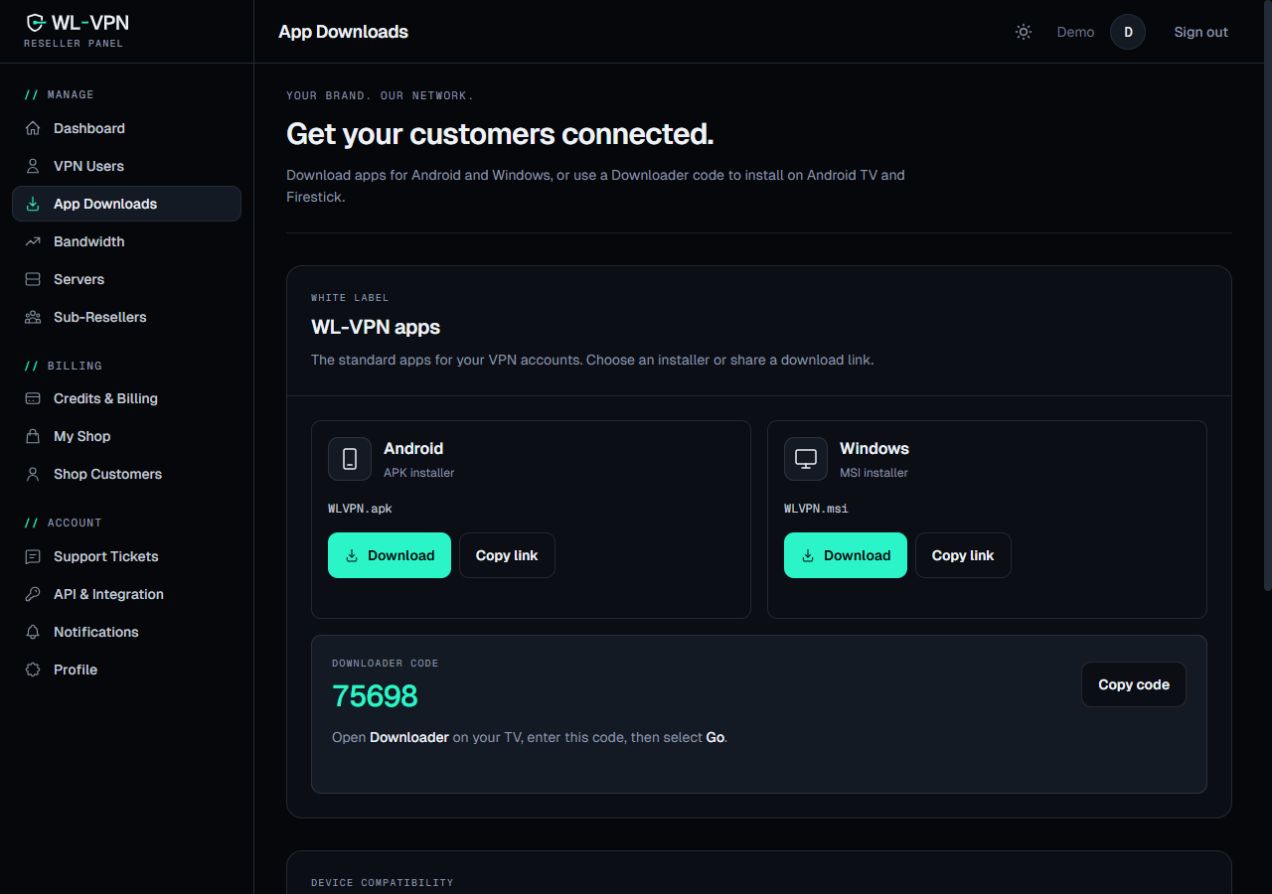The image size is (1272, 894).
Task: Navigate to Servers
Action: click(126, 279)
